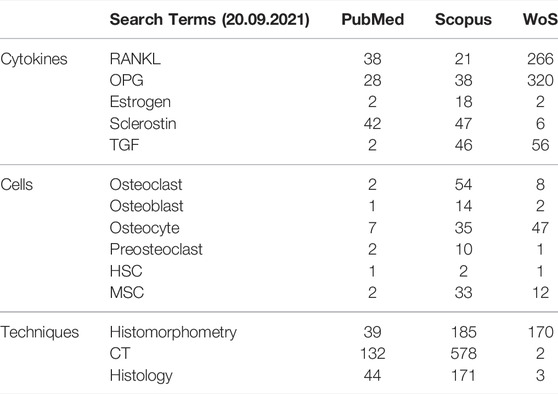Click the MSC search term
Viewport: 558px width, 394px height.
click(127, 293)
